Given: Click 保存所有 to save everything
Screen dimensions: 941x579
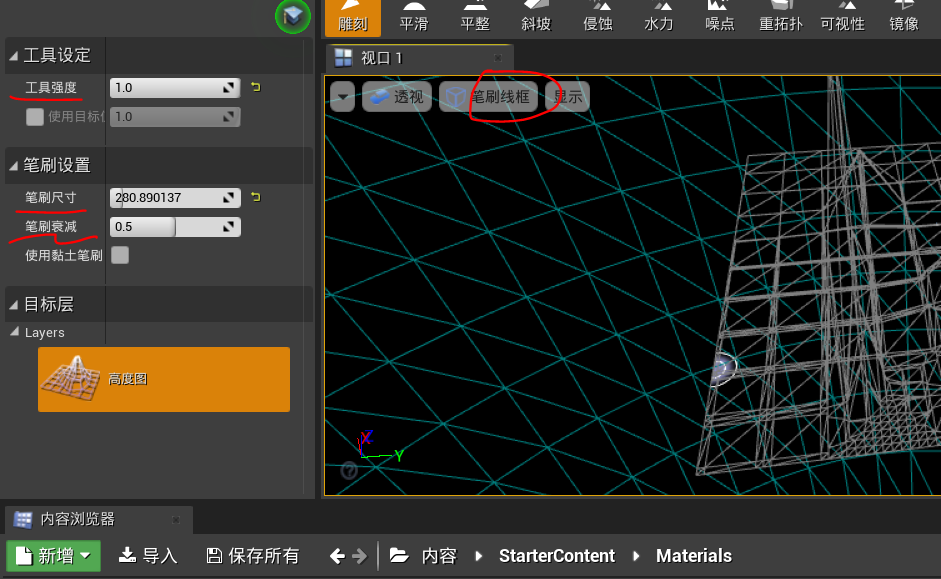Looking at the screenshot, I should [x=252, y=555].
